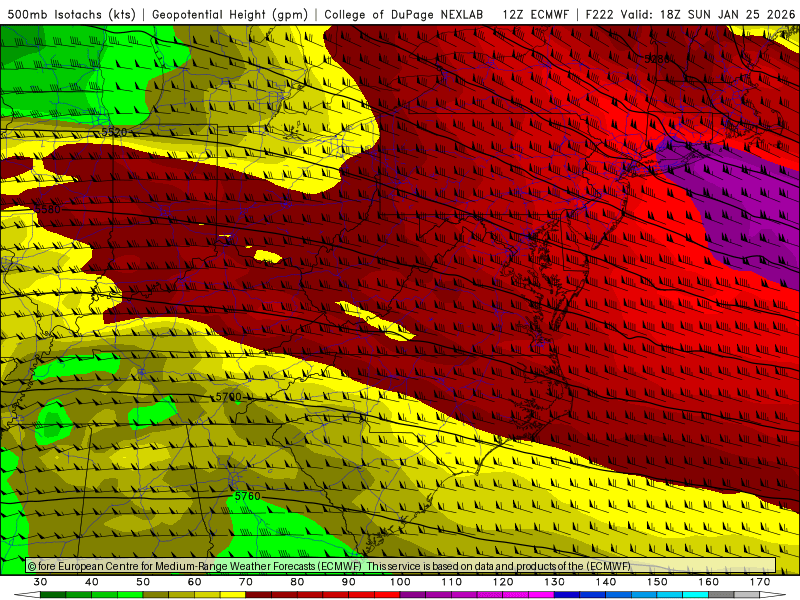Image resolution: width=800 pixels, height=600 pixels.
Task: Click the bright red swatch left of 100
Action: 387,595
